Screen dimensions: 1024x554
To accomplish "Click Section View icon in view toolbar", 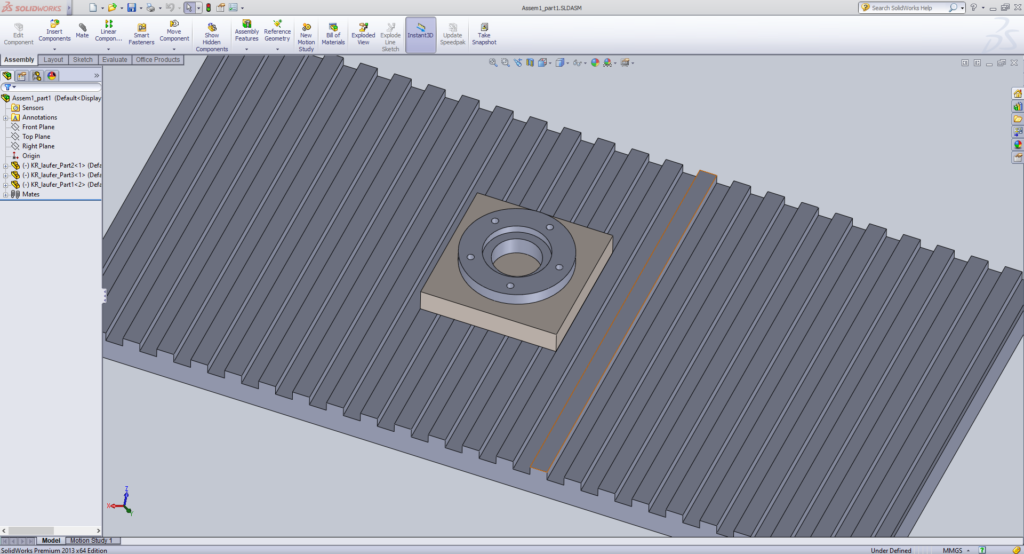I will (x=530, y=63).
